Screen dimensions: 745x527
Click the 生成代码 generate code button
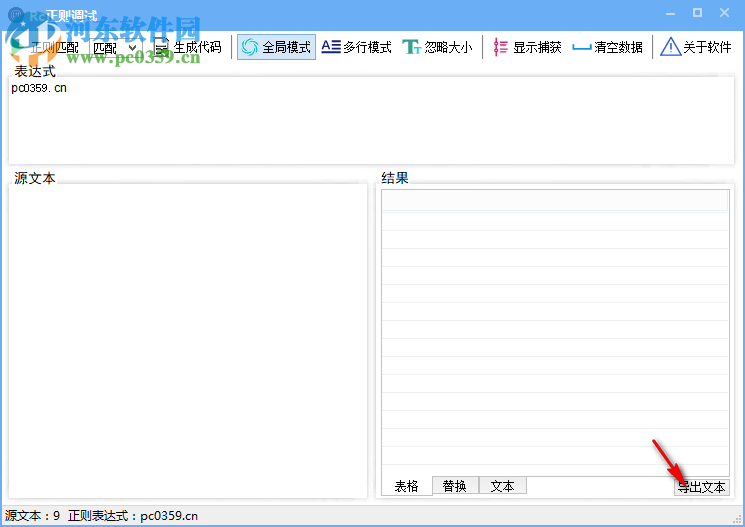coord(188,47)
